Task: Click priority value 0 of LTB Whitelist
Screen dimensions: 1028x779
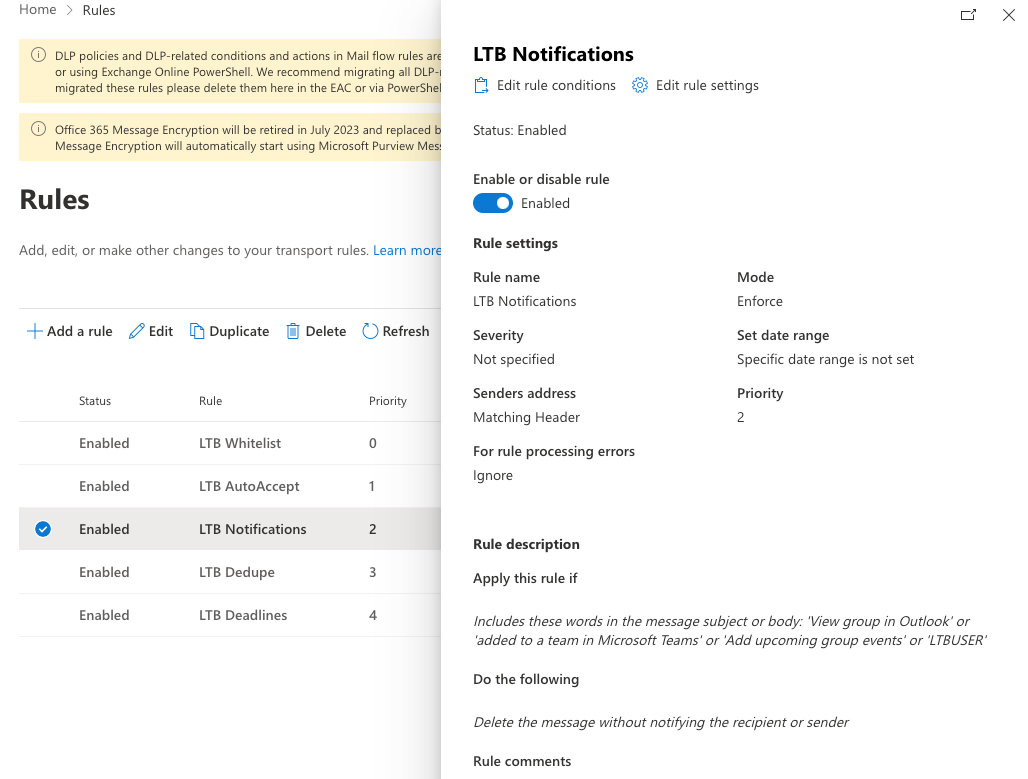Action: pos(372,443)
